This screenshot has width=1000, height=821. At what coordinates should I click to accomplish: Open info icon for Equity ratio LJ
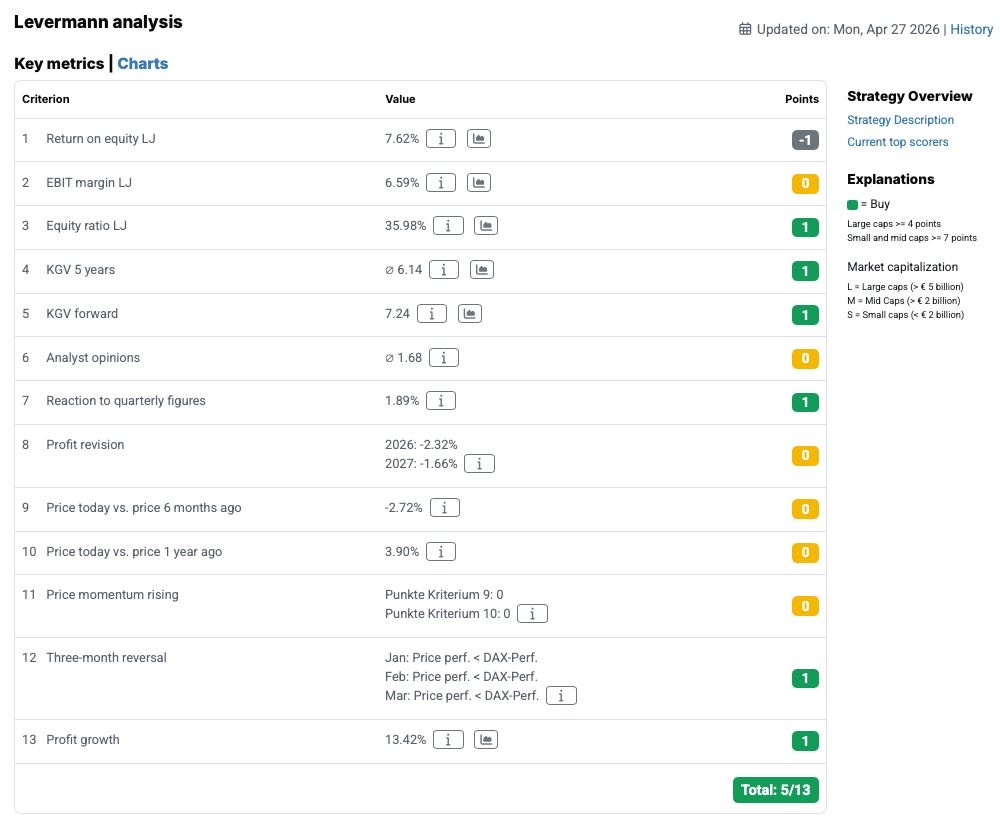(448, 226)
